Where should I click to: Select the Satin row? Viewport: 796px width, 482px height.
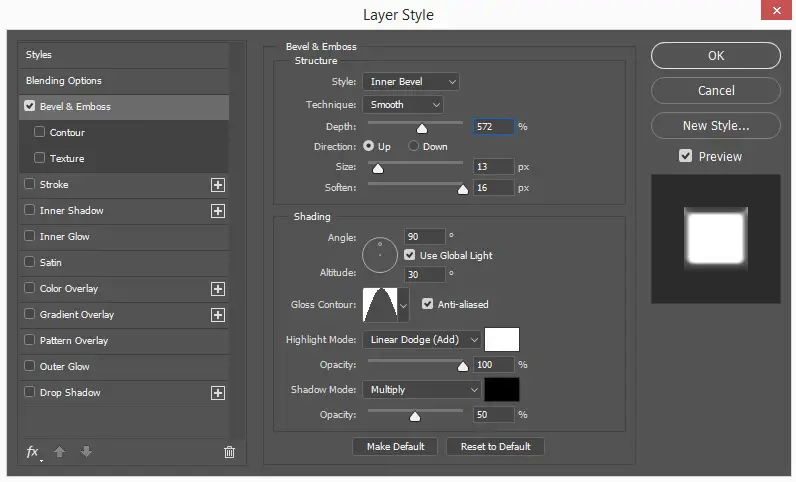point(124,263)
